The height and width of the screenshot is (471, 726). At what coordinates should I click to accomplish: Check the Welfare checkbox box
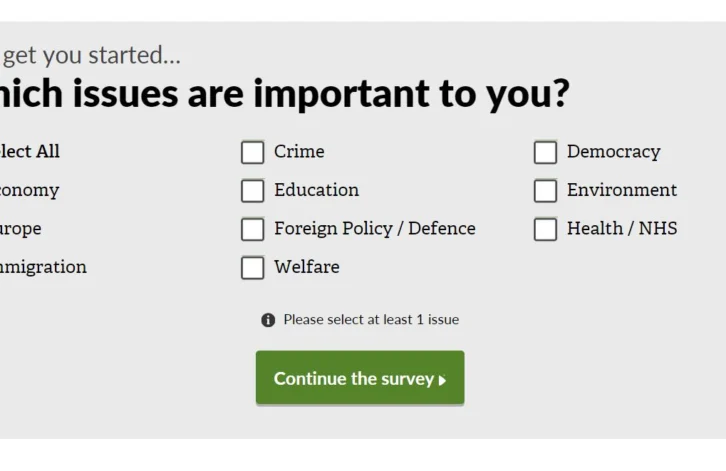tap(252, 268)
